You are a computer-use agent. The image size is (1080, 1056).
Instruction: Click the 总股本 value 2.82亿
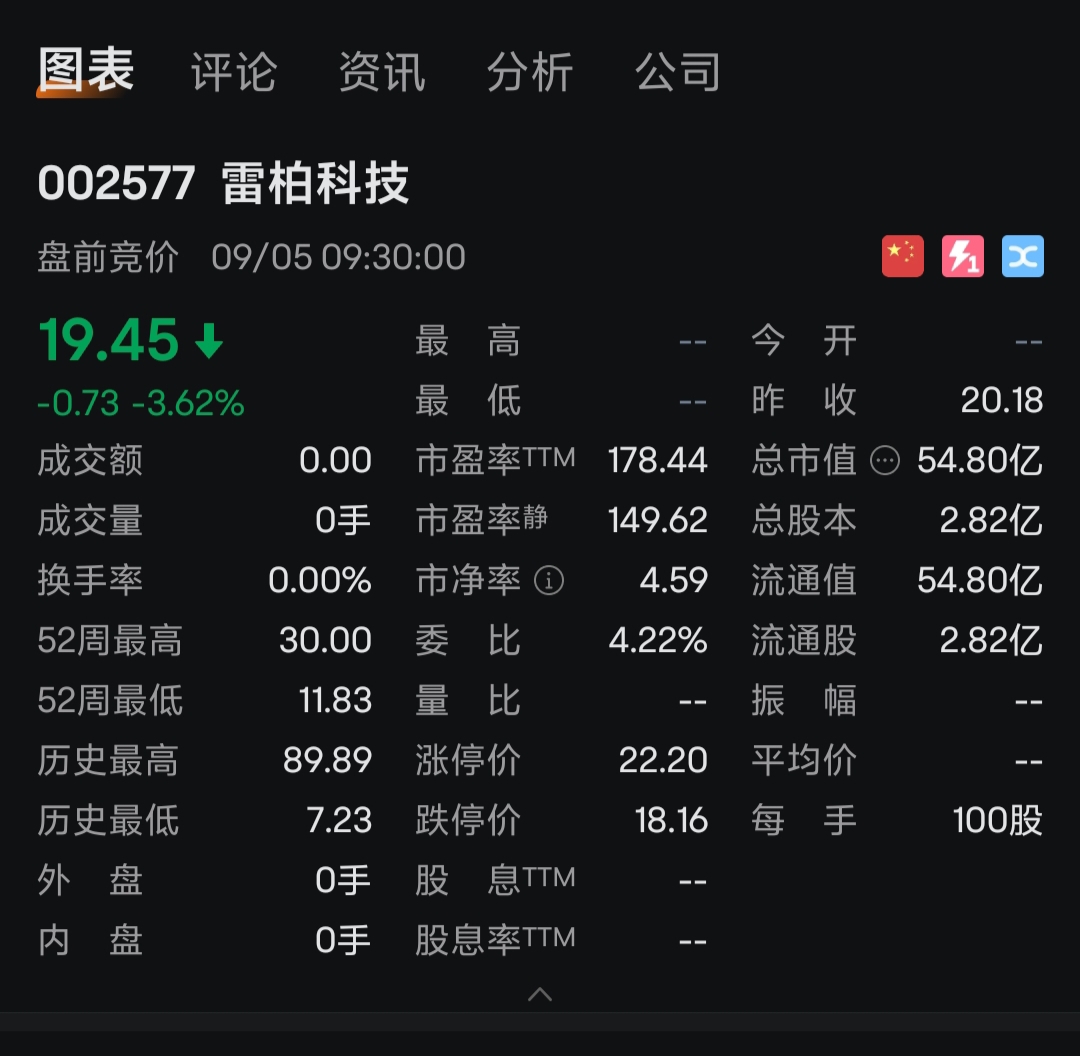(991, 520)
